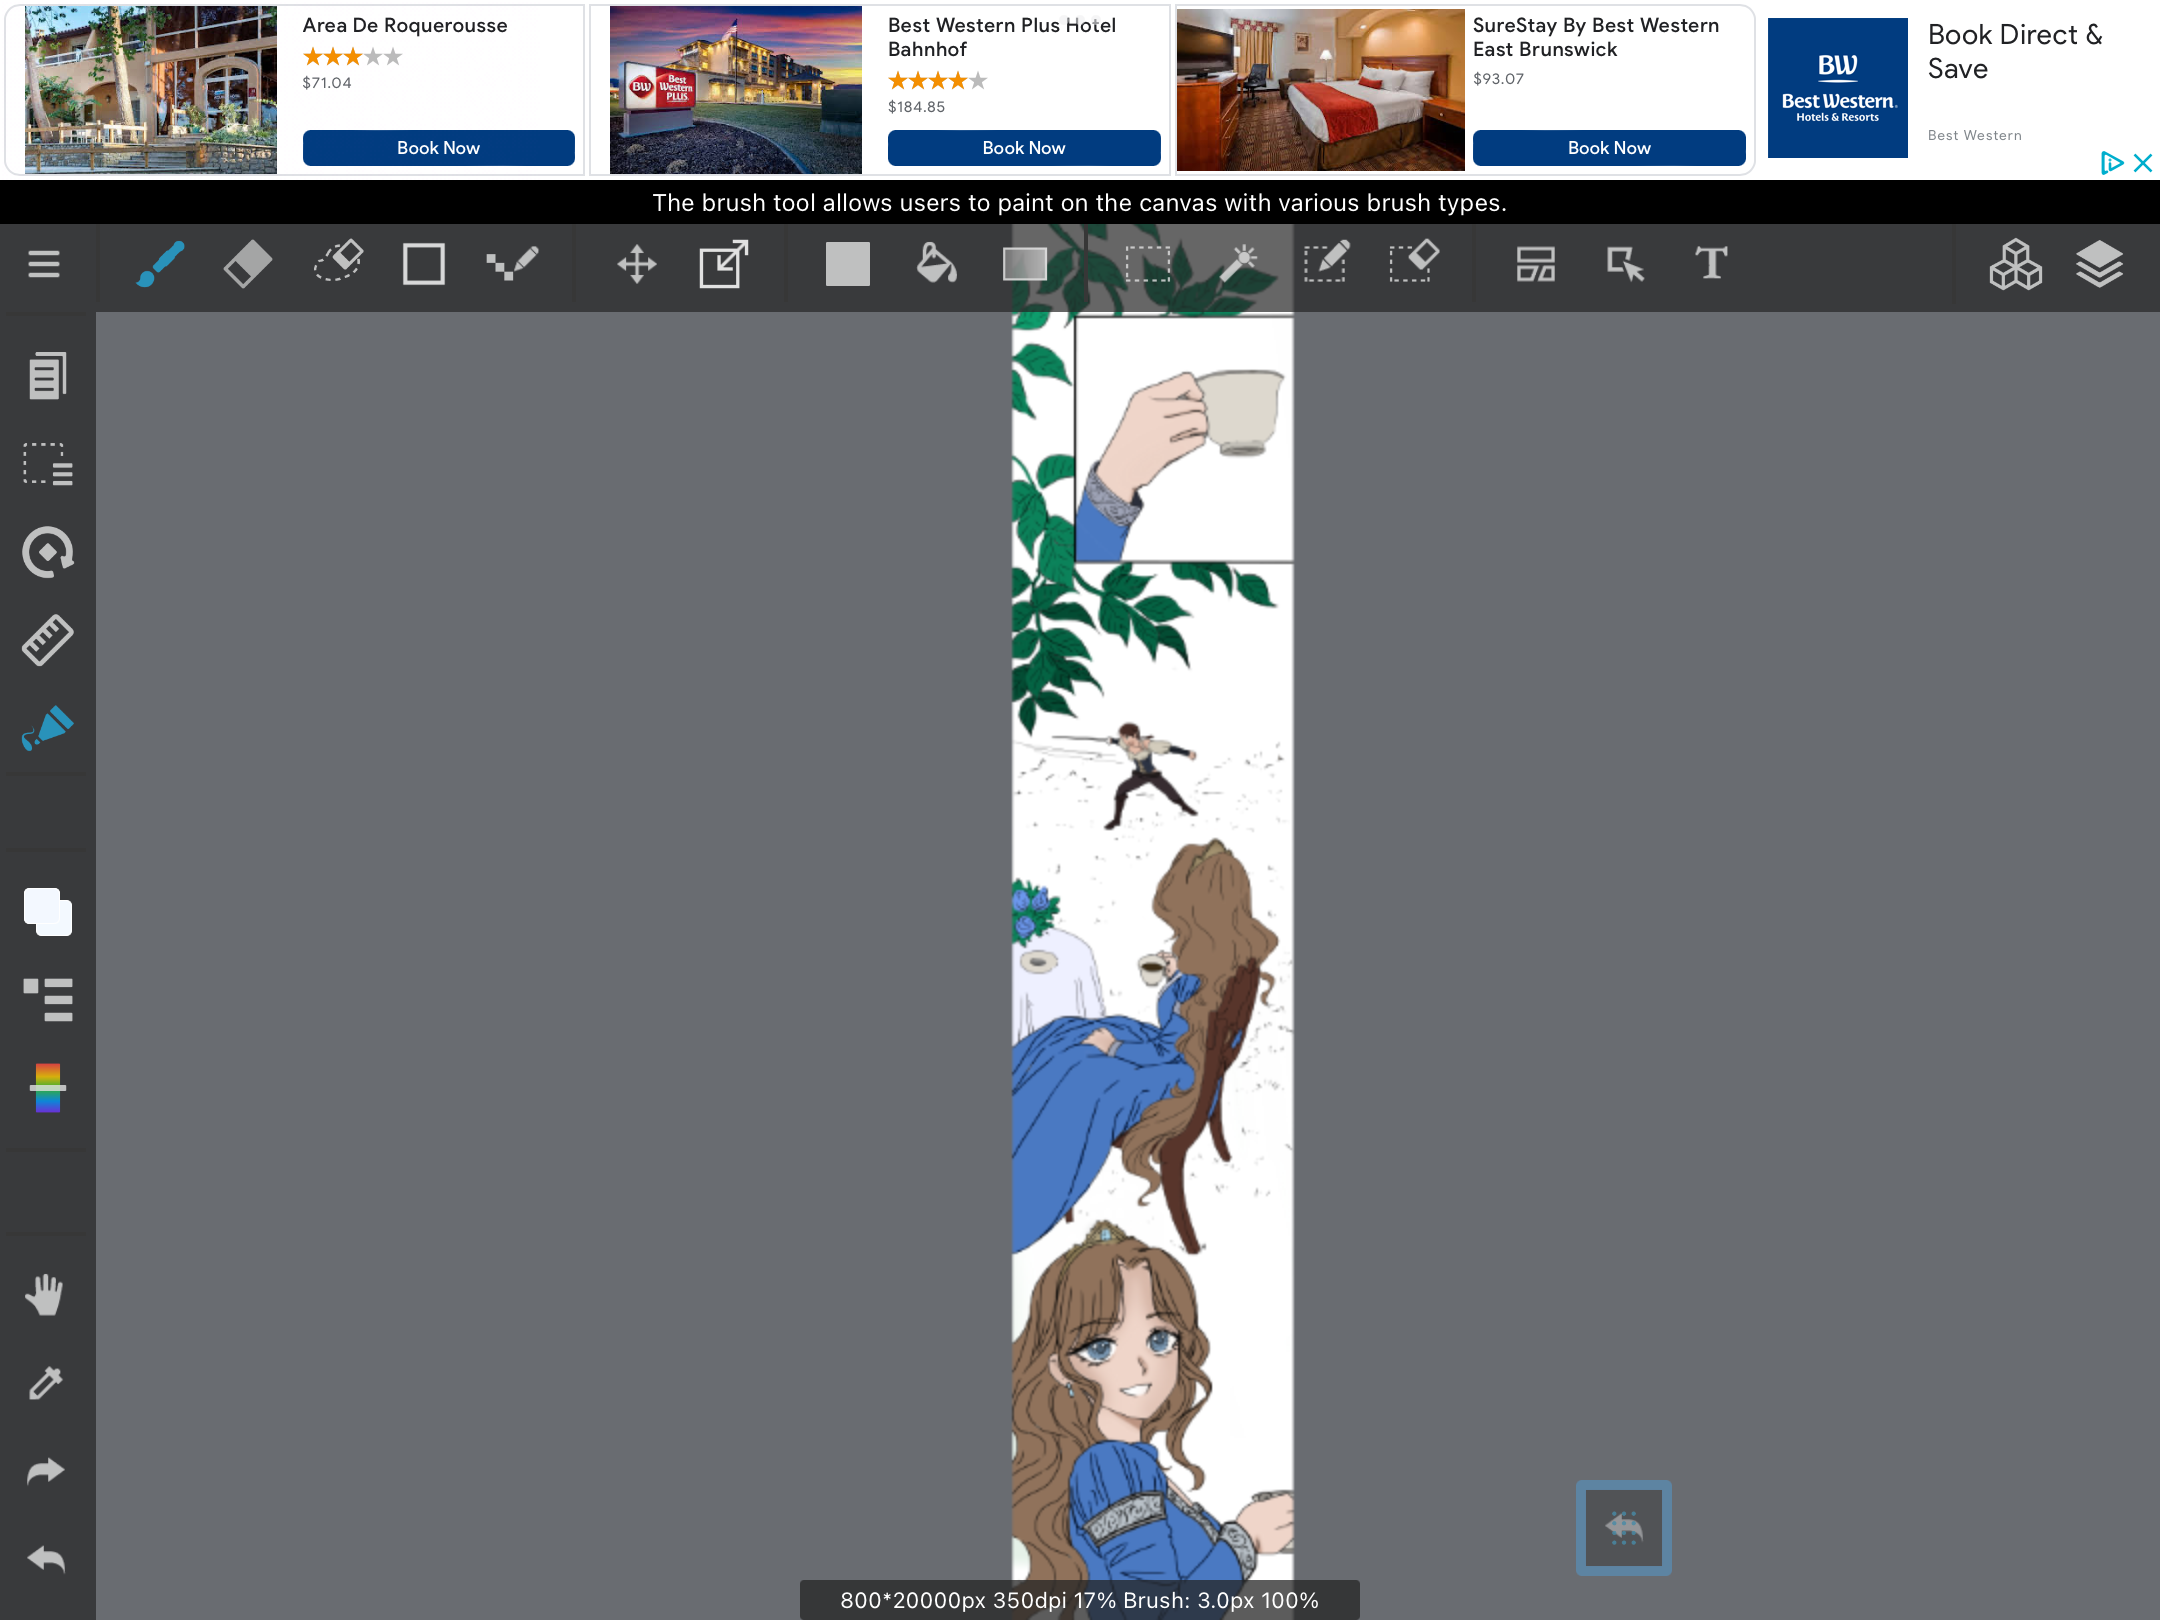Click Book Now for Area De Roquerousse
Screen dimensions: 2160x1620
click(x=438, y=148)
